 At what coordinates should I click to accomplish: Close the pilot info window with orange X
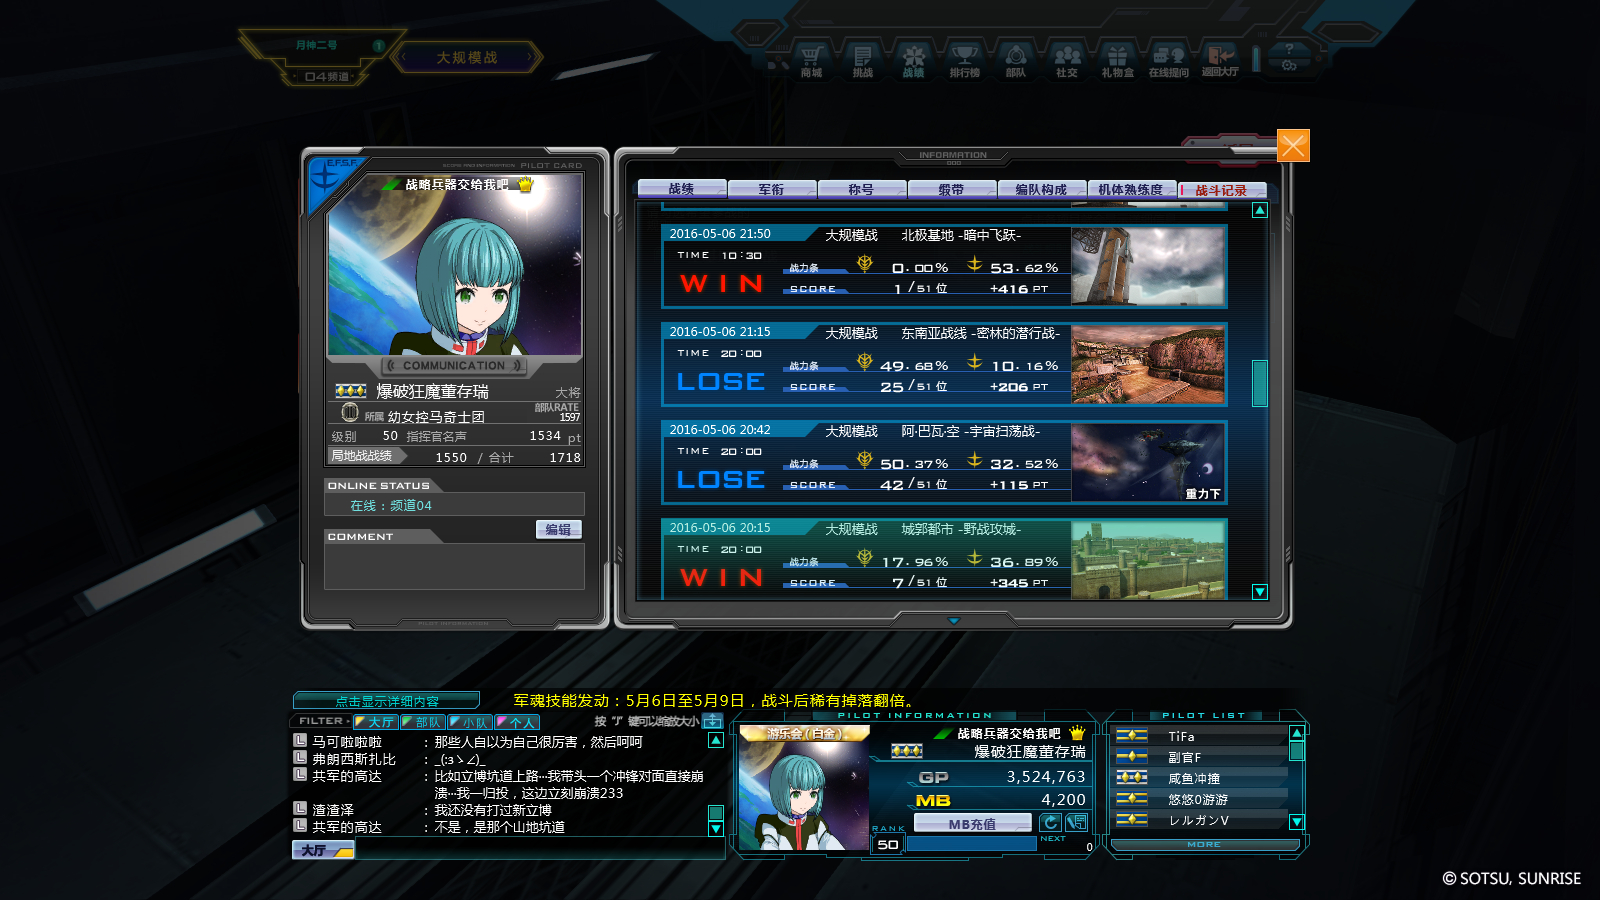coord(1293,146)
